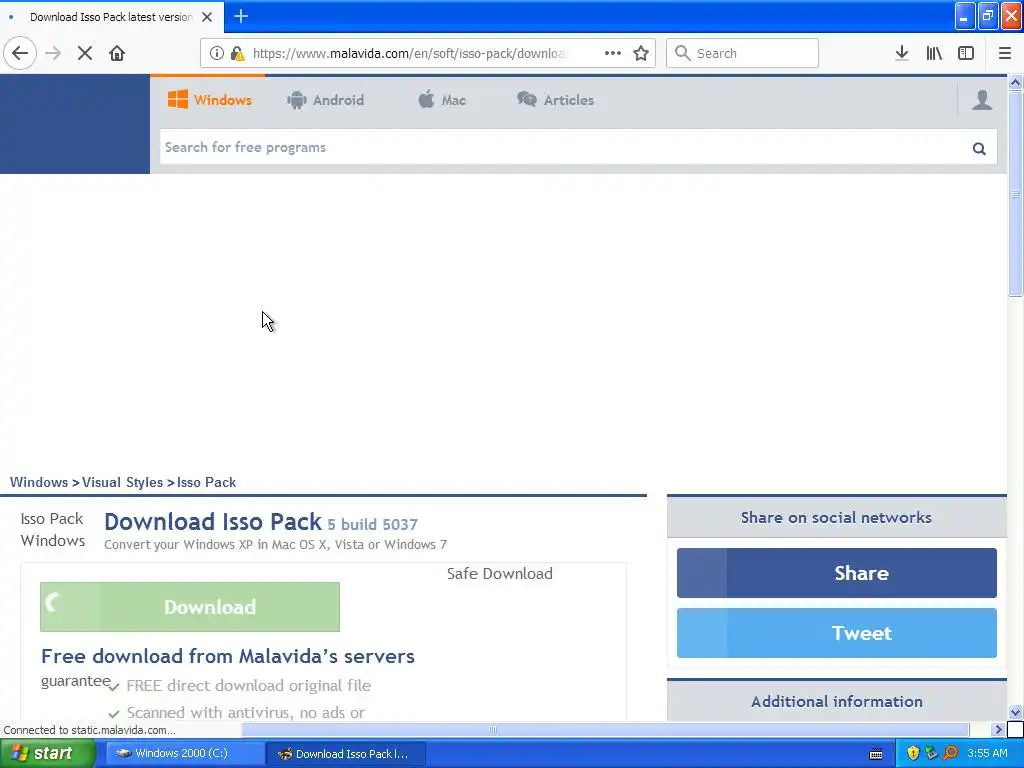The image size is (1024, 768).
Task: Click the green Download button
Action: (x=190, y=607)
